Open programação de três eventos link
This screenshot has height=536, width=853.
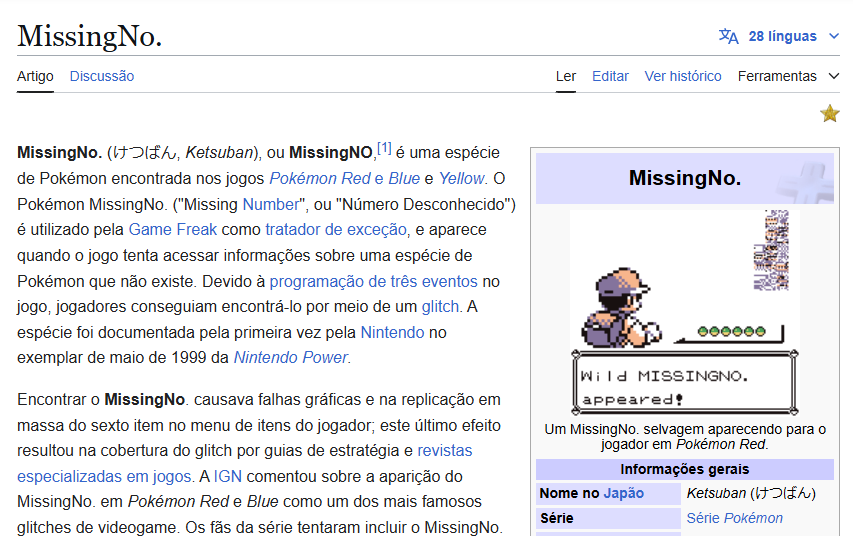[x=374, y=281]
